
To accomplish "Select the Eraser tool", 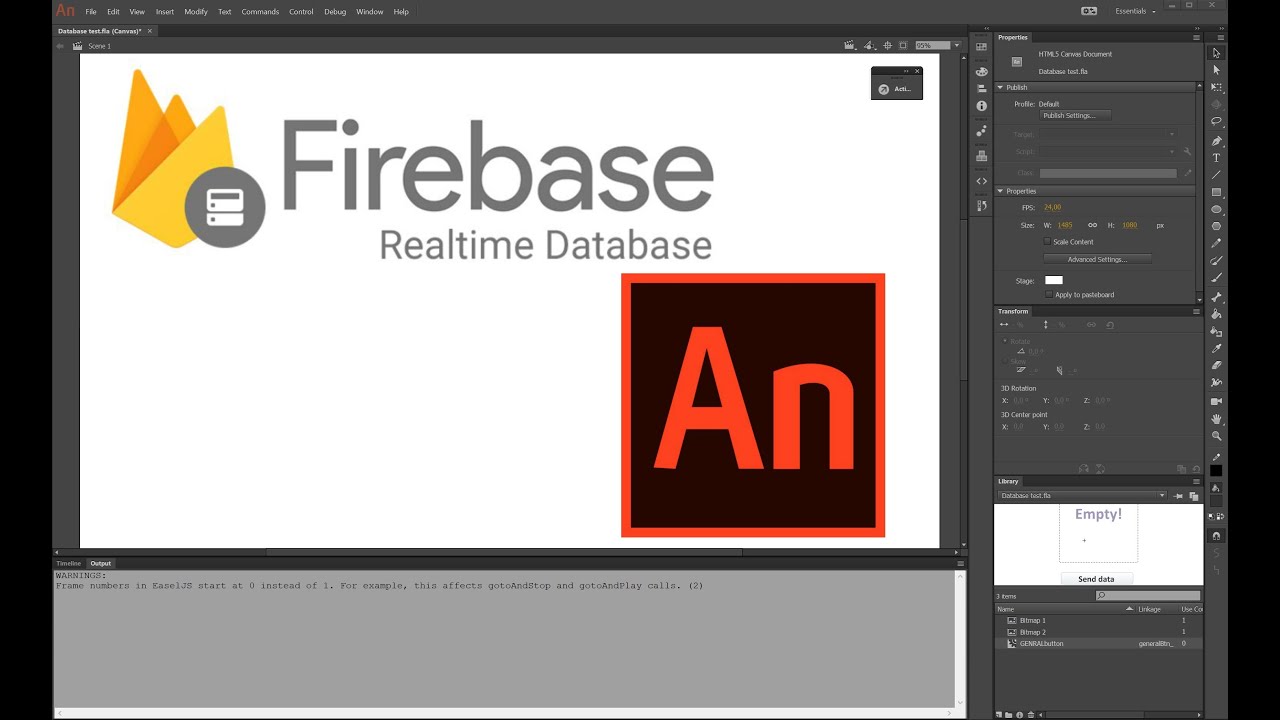I will [x=1216, y=365].
